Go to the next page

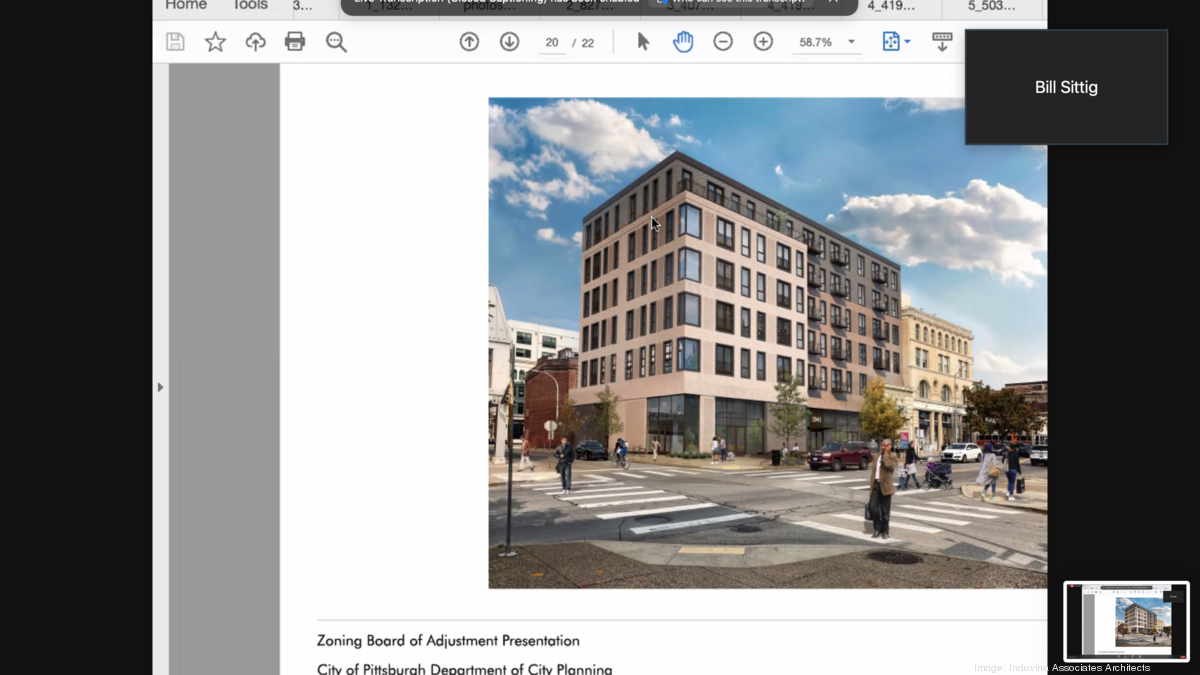(x=509, y=41)
